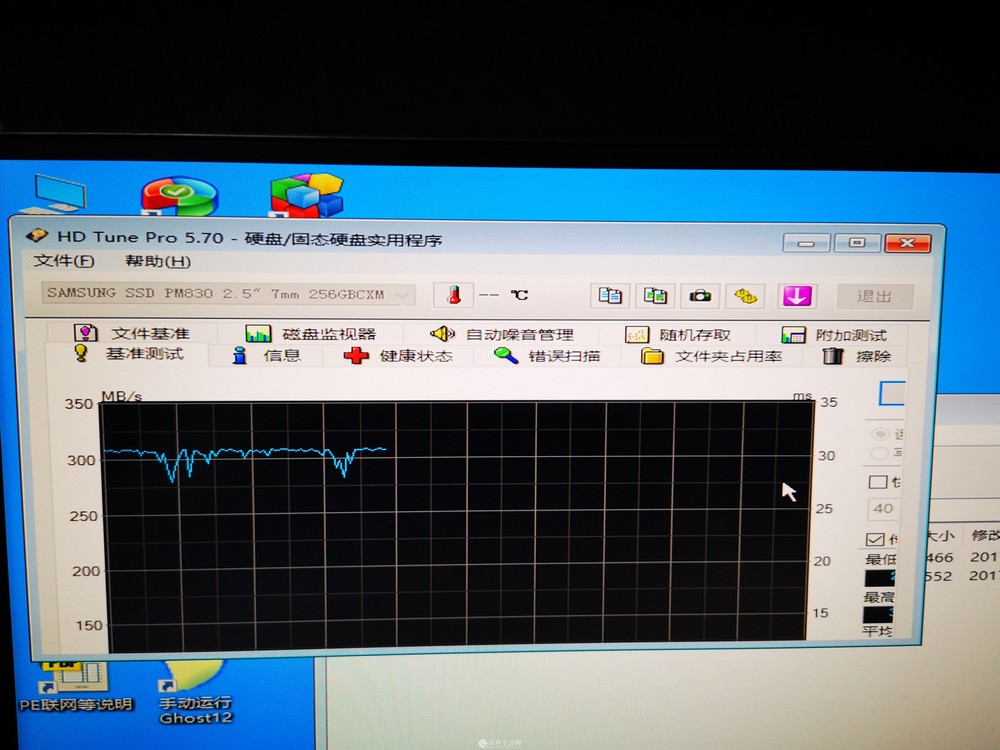Image resolution: width=1000 pixels, height=750 pixels.
Task: Open the 手动运行 Ghost12 desktop shortcut
Action: pos(194,690)
